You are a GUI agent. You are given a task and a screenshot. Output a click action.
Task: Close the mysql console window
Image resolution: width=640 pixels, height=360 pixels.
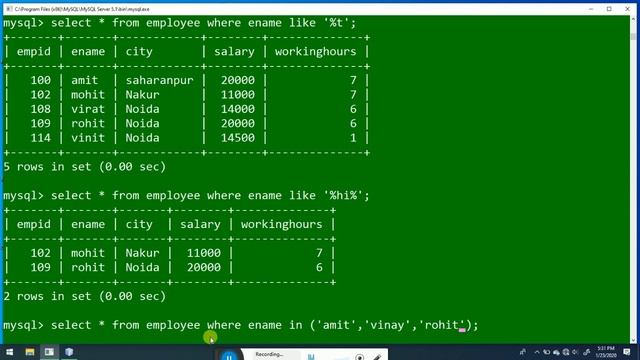627,9
